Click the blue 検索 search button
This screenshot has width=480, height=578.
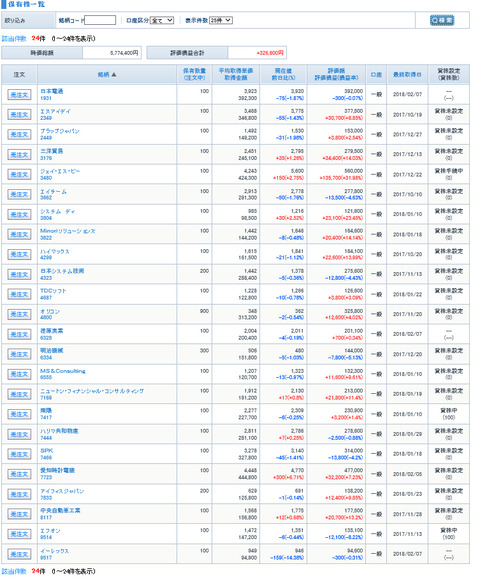click(x=442, y=20)
